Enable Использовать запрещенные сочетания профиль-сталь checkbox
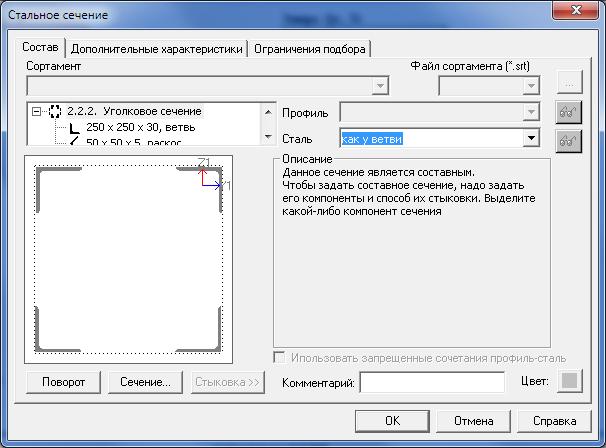This screenshot has height=448, width=606. tap(280, 357)
